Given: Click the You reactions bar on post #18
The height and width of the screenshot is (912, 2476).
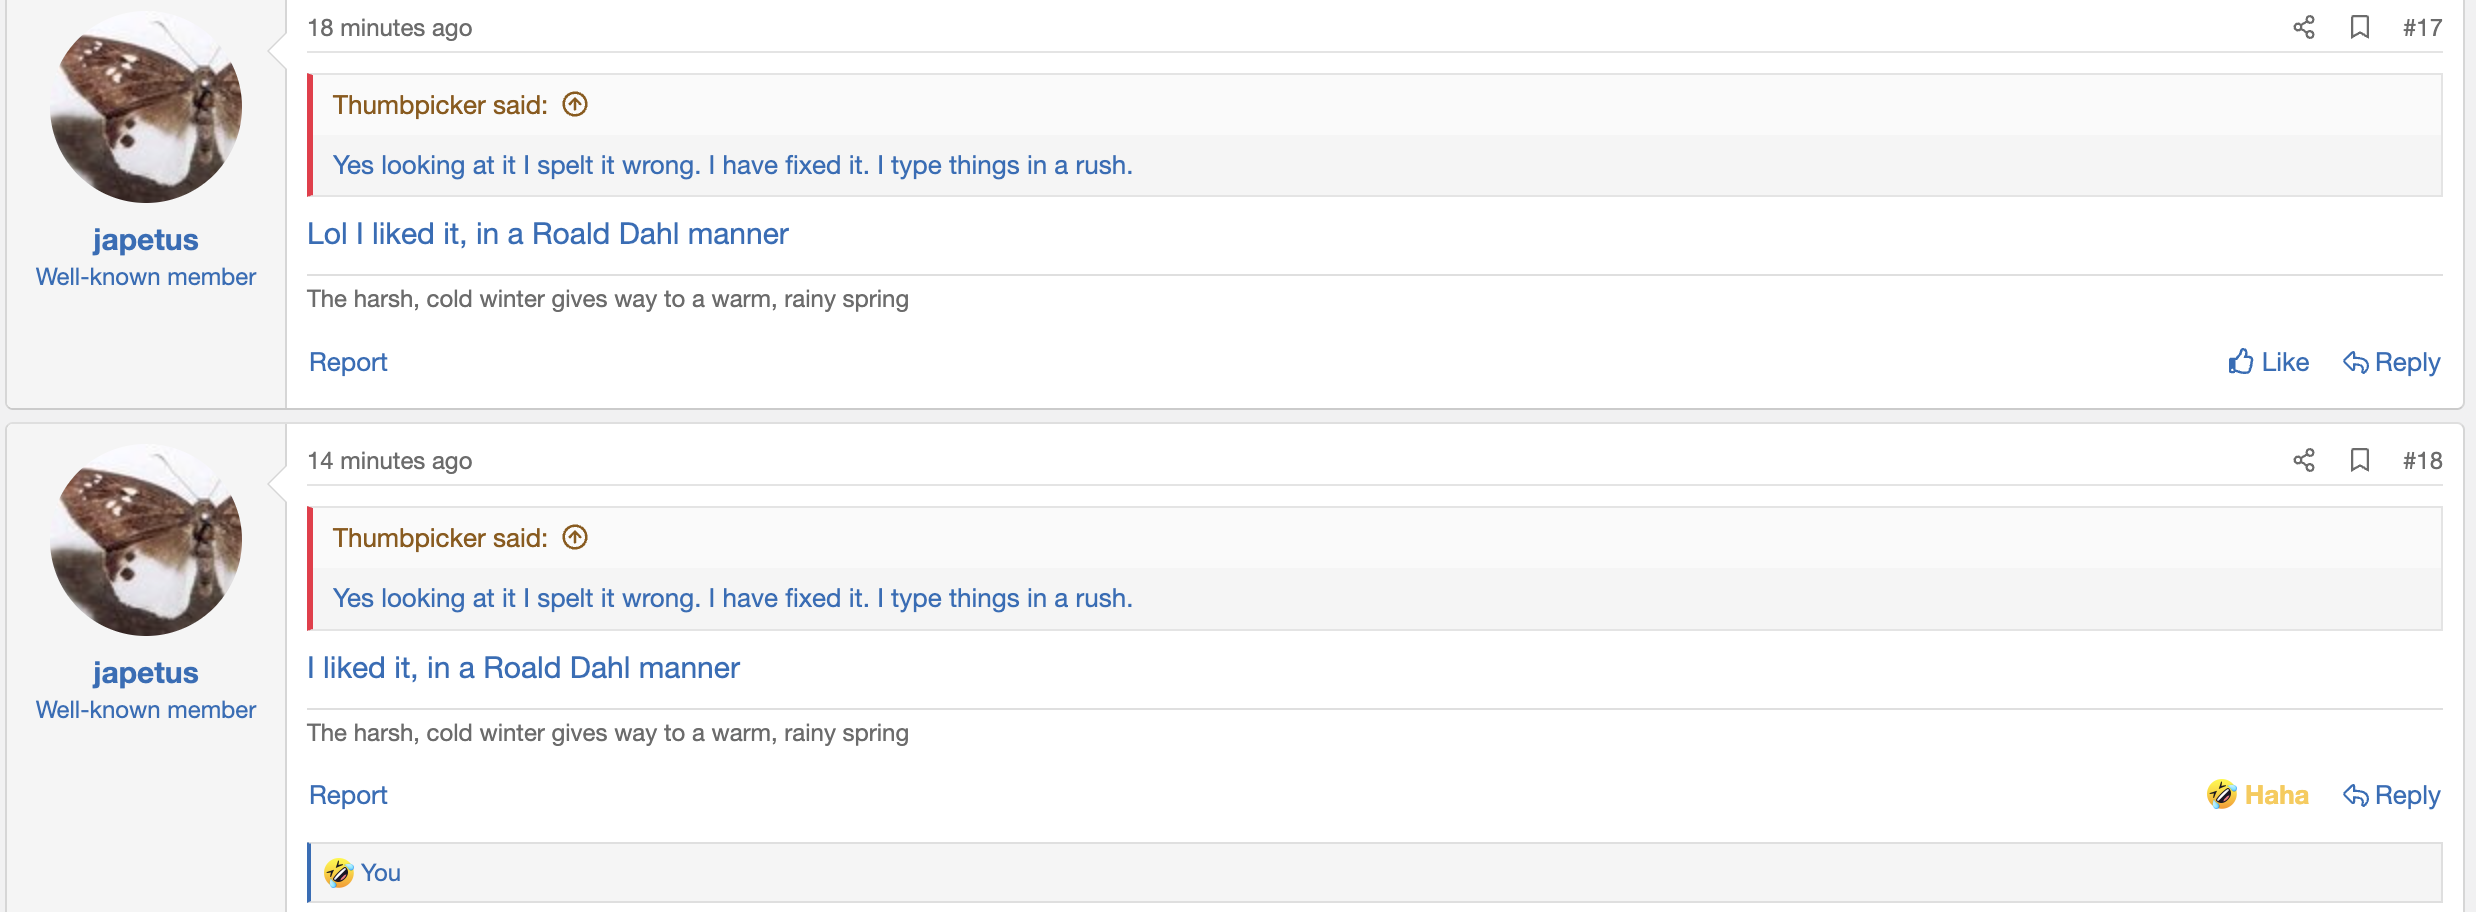Looking at the screenshot, I should [x=380, y=872].
